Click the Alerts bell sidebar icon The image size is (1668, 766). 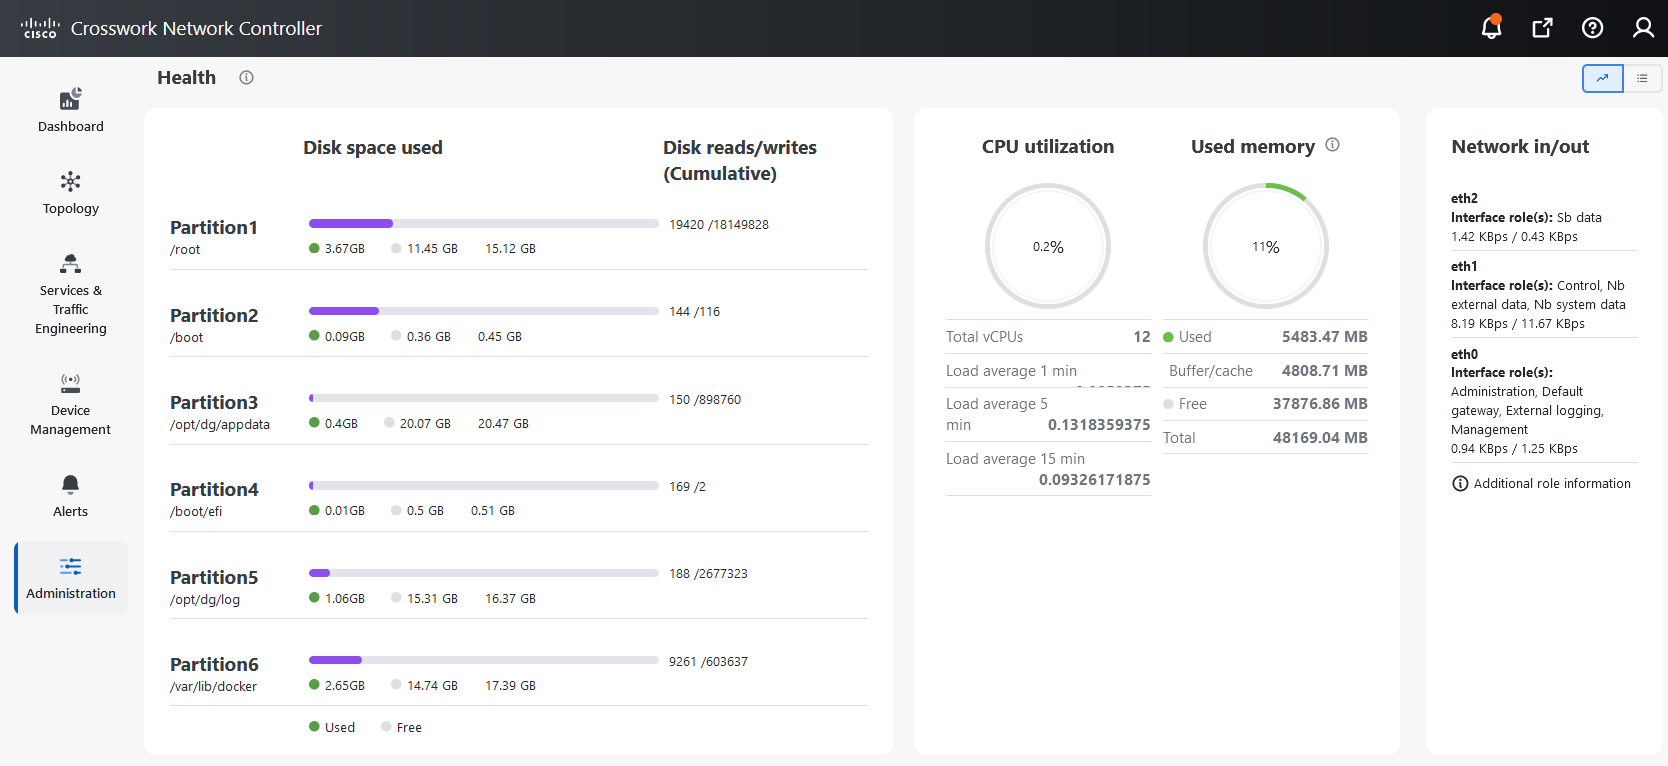click(70, 484)
